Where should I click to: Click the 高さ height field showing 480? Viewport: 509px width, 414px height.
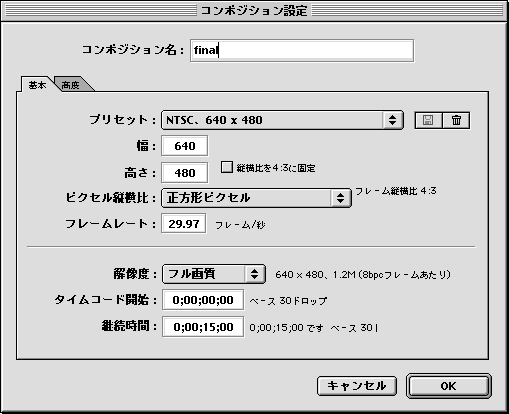tap(185, 173)
